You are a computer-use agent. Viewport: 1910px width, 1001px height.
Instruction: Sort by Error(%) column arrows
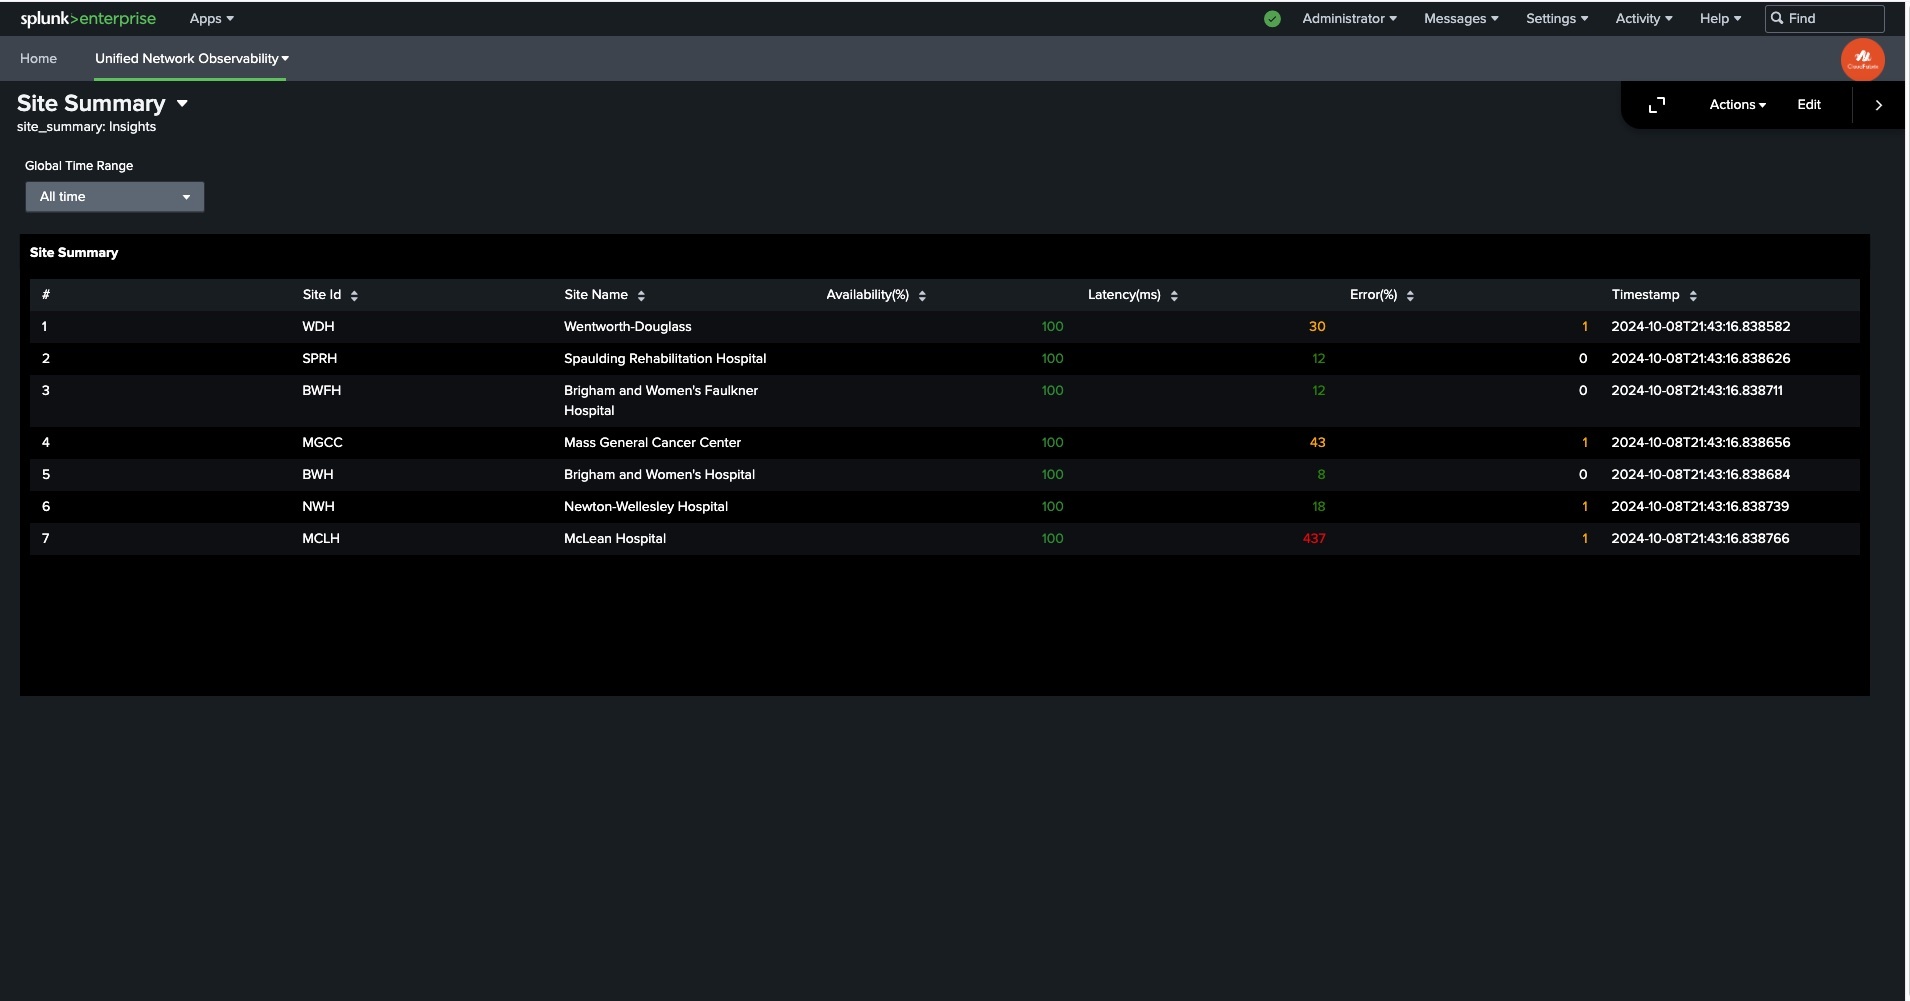pos(1410,295)
